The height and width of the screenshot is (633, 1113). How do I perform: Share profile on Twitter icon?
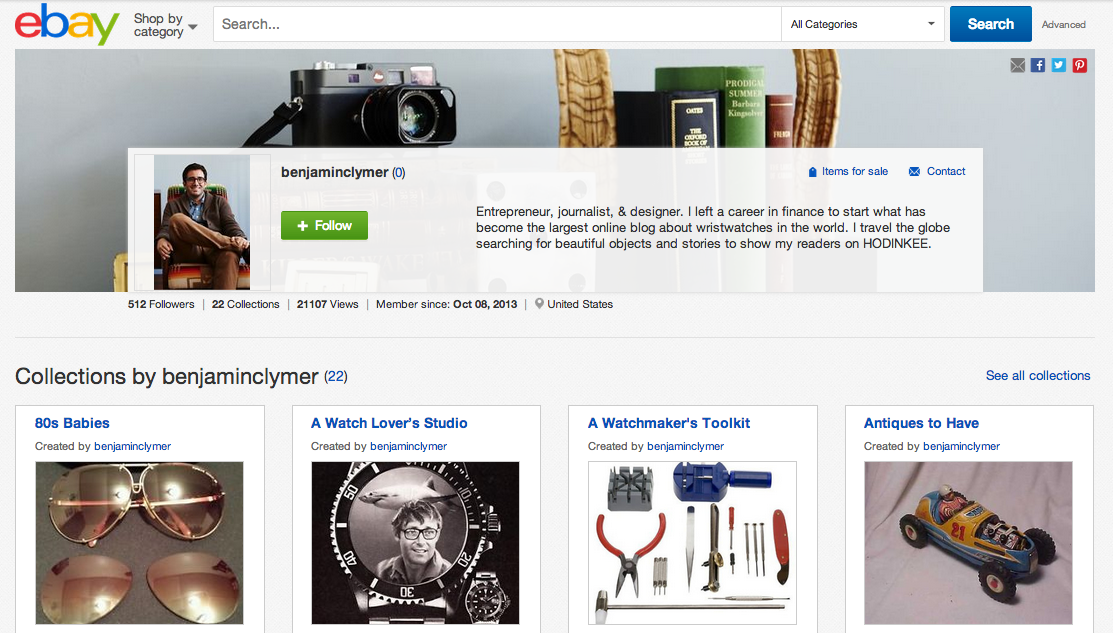(x=1059, y=65)
